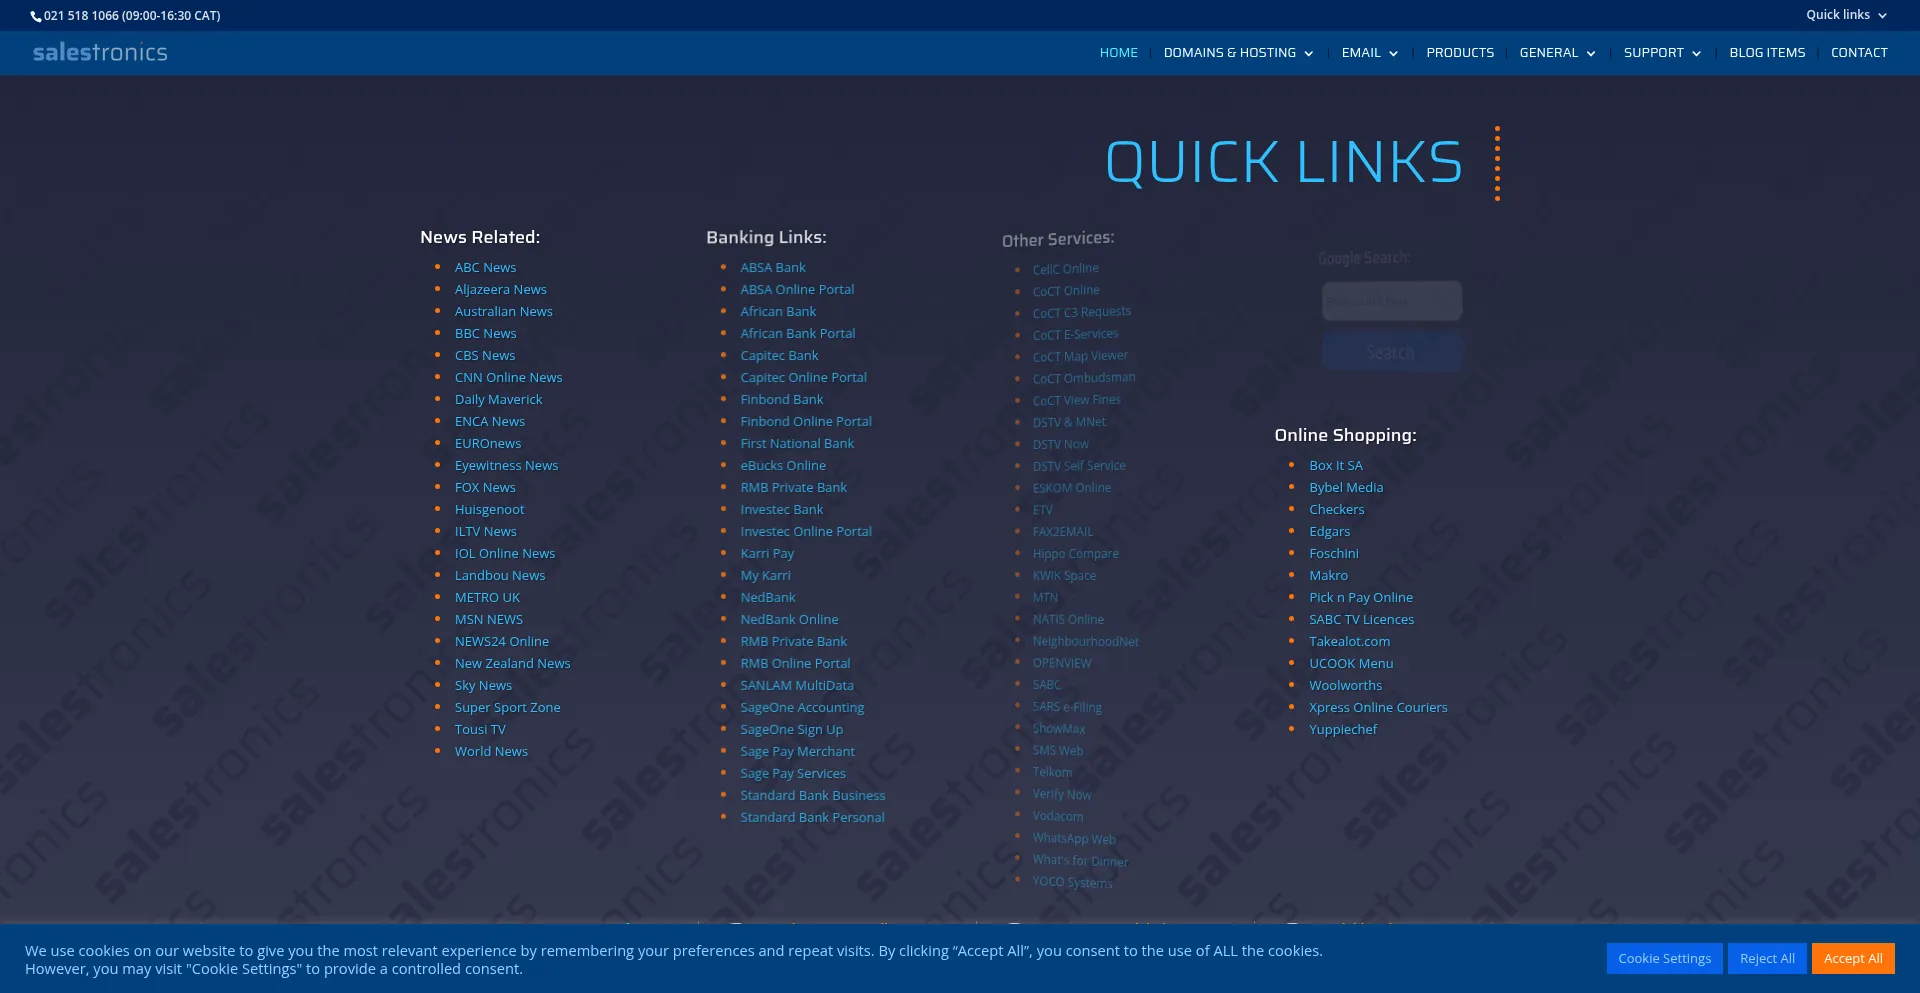This screenshot has height=993, width=1920.
Task: Open the Sky News link
Action: pos(484,686)
